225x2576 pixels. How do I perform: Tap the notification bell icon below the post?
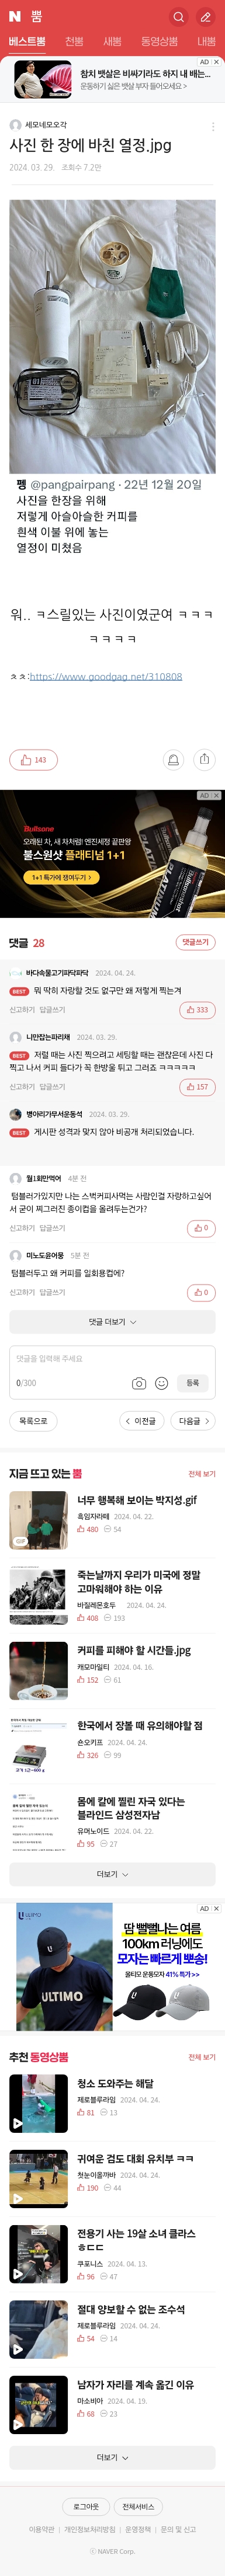[x=173, y=760]
